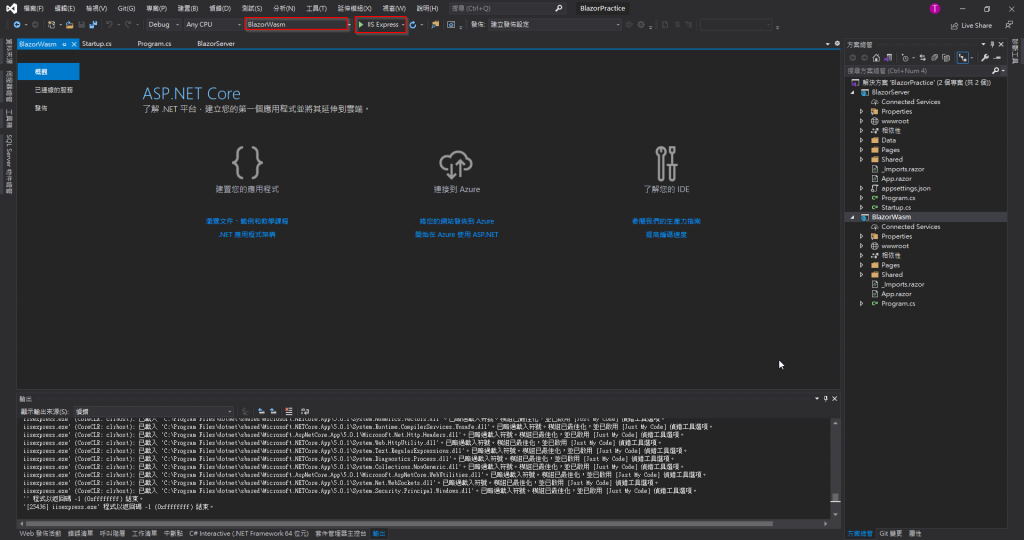Open the Git(G) menu
This screenshot has height=540, width=1024.
click(x=126, y=8)
